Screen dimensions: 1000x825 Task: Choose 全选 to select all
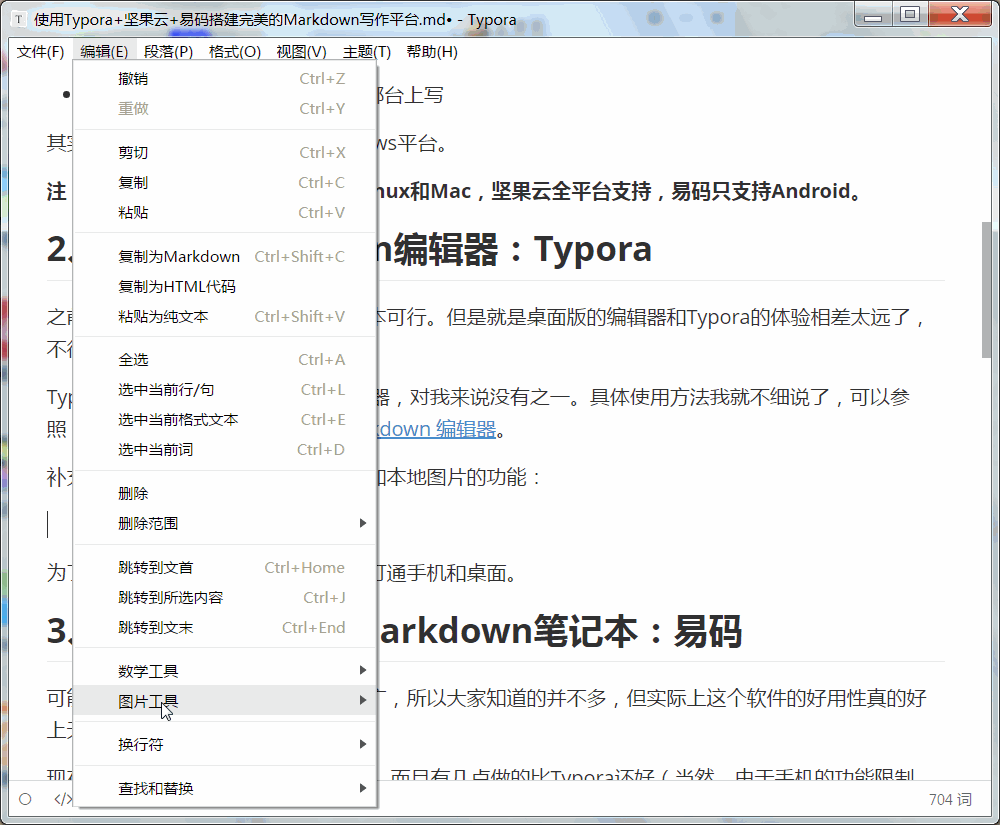pyautogui.click(x=225, y=360)
